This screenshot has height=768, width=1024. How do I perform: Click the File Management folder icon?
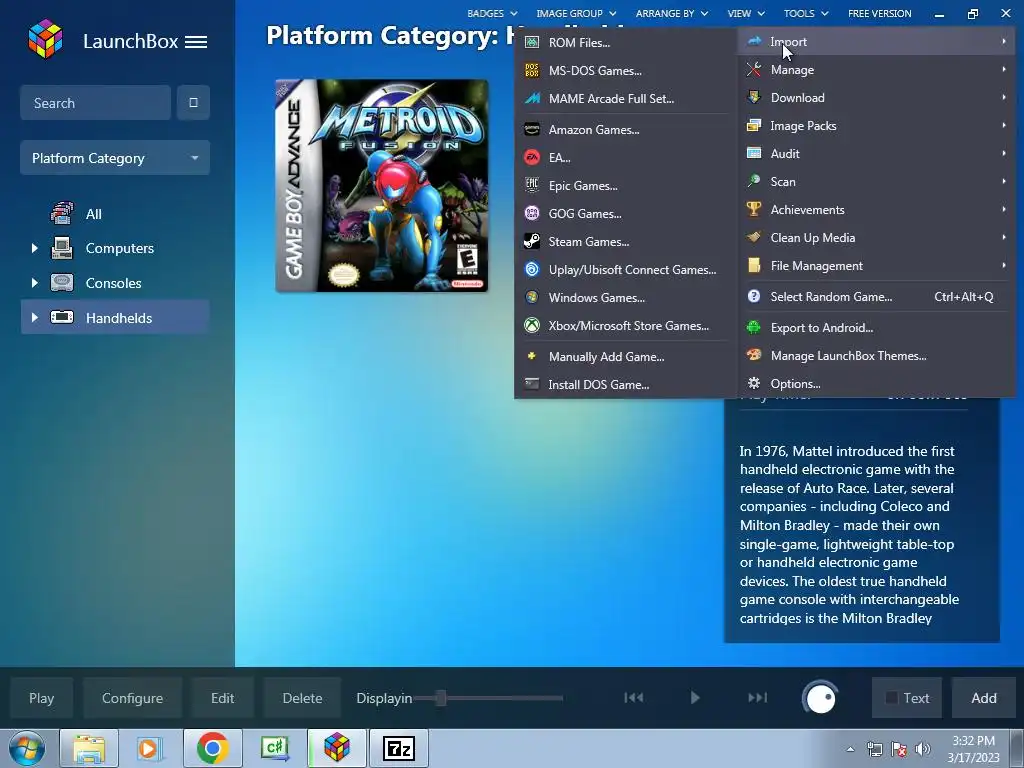(754, 266)
